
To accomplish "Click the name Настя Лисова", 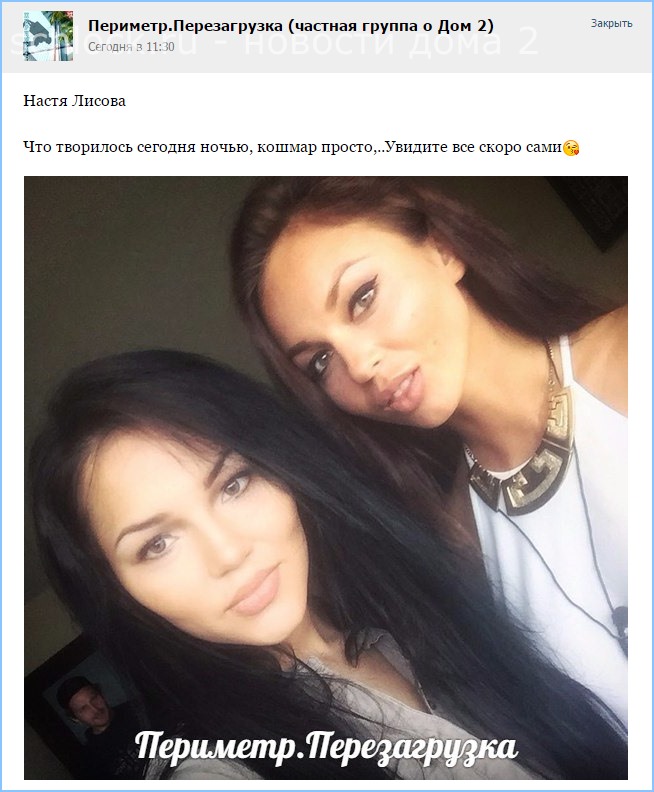I will tap(74, 101).
